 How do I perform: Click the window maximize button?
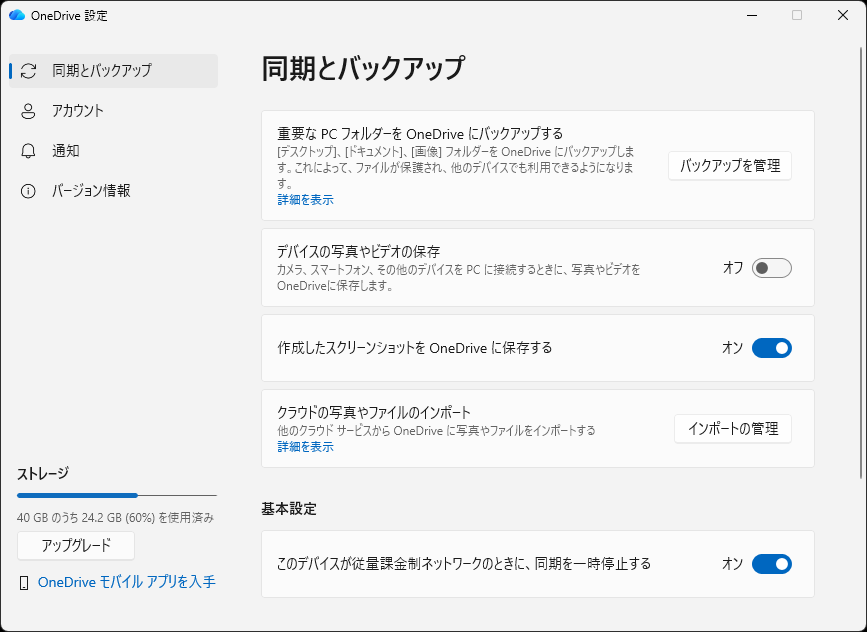795,15
